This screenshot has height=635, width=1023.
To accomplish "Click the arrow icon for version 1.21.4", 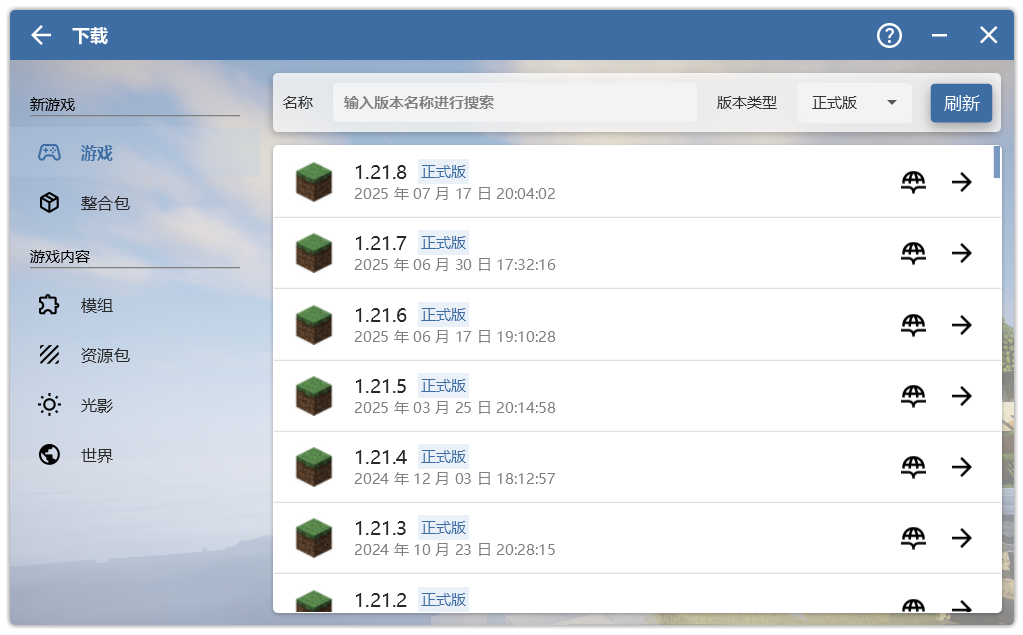I will click(x=961, y=467).
